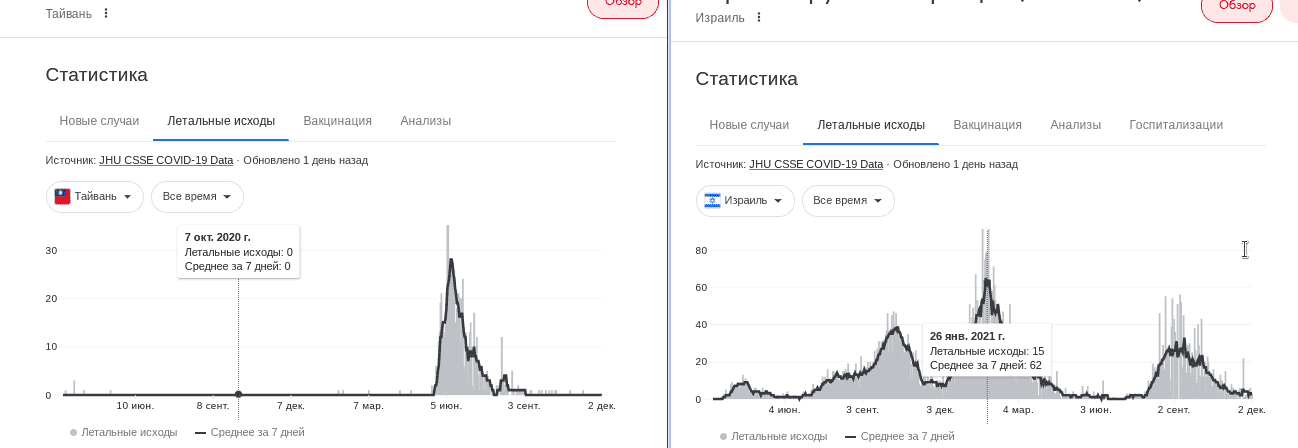Image resolution: width=1298 pixels, height=448 pixels.
Task: Open the three-dot menu next to Тайвань
Action: [x=106, y=14]
